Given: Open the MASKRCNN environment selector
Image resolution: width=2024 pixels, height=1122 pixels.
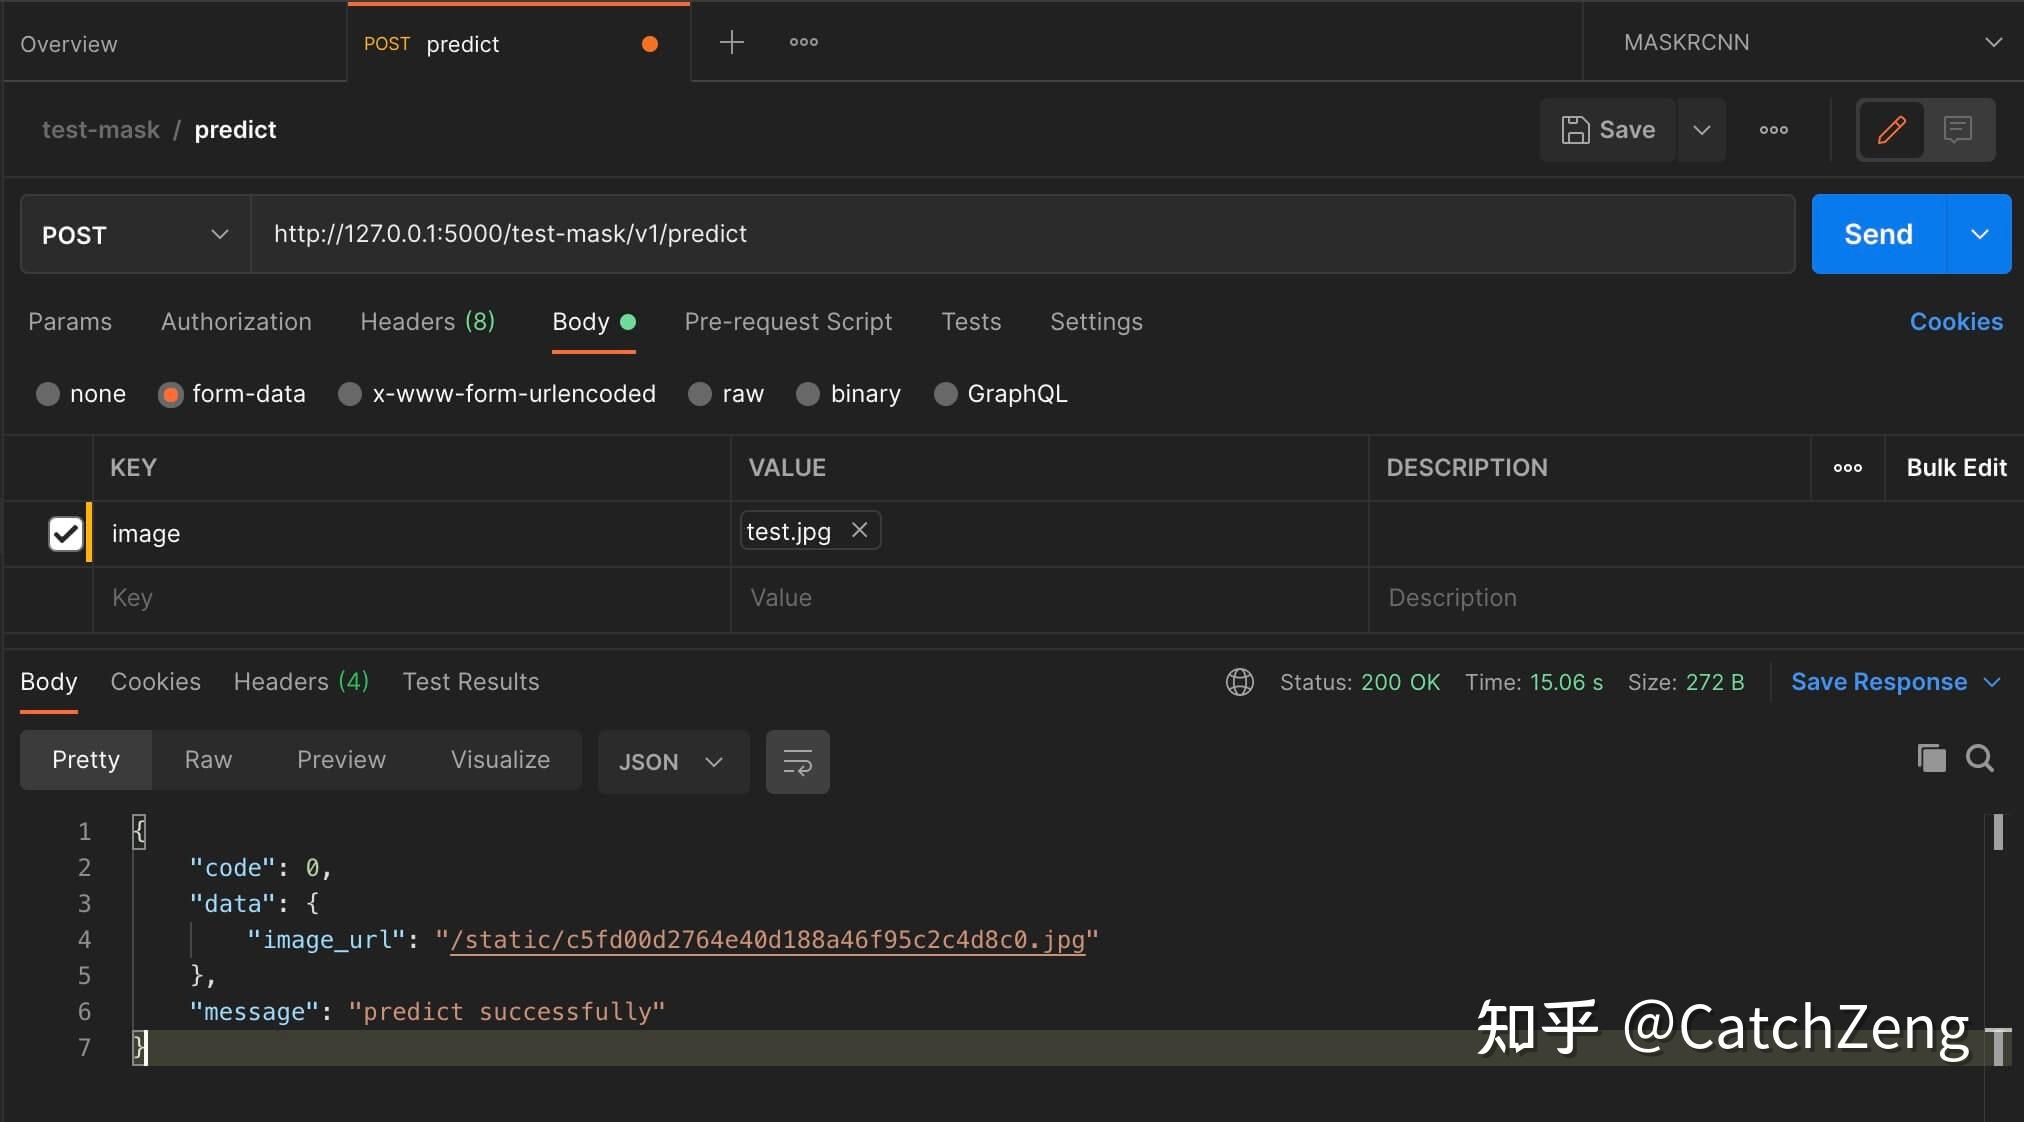Looking at the screenshot, I should pos(1802,41).
